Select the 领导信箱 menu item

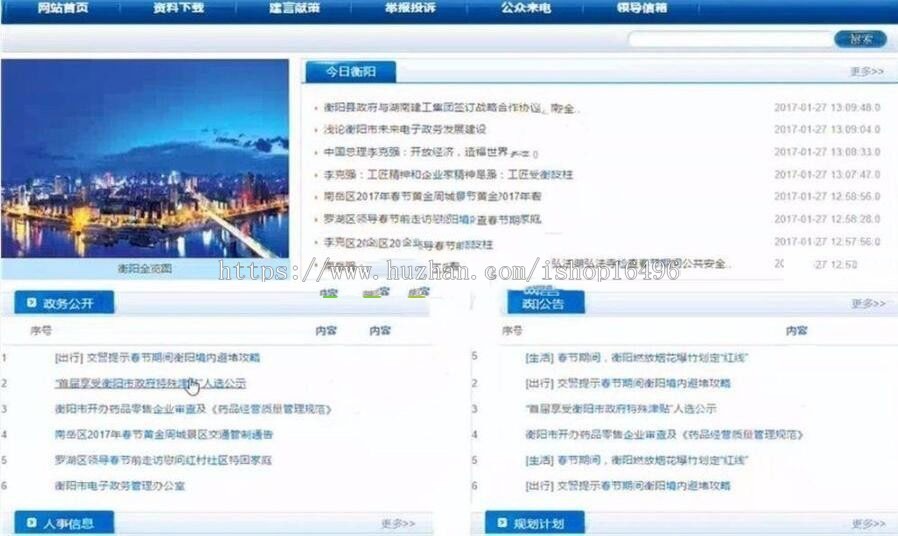pos(641,8)
